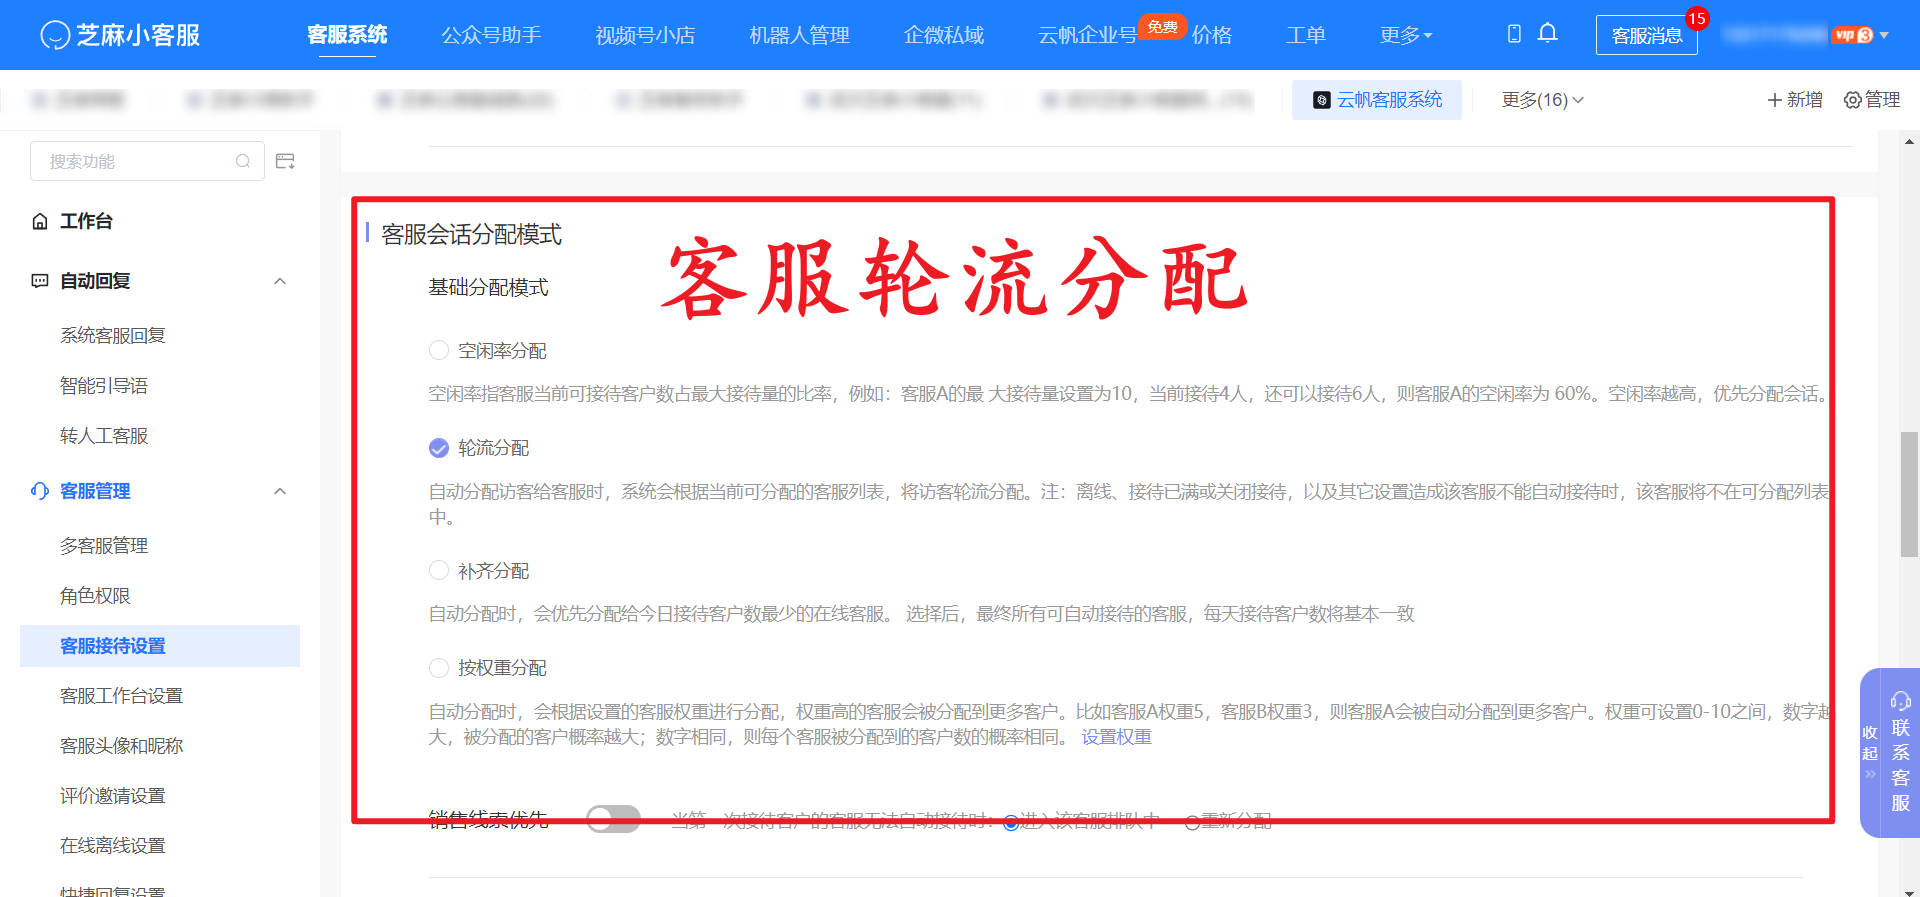Open 多客服管理 in sidebar
The image size is (1920, 897).
104,545
